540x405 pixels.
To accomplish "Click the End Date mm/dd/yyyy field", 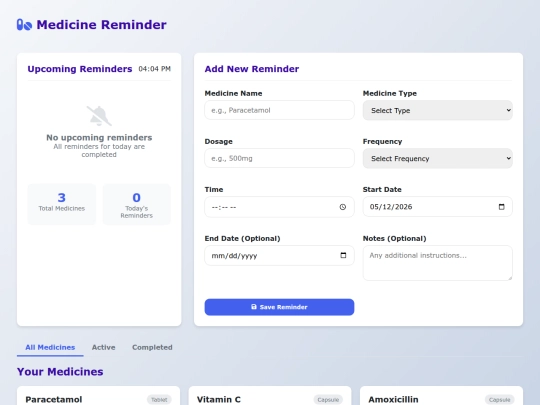I will pyautogui.click(x=279, y=255).
